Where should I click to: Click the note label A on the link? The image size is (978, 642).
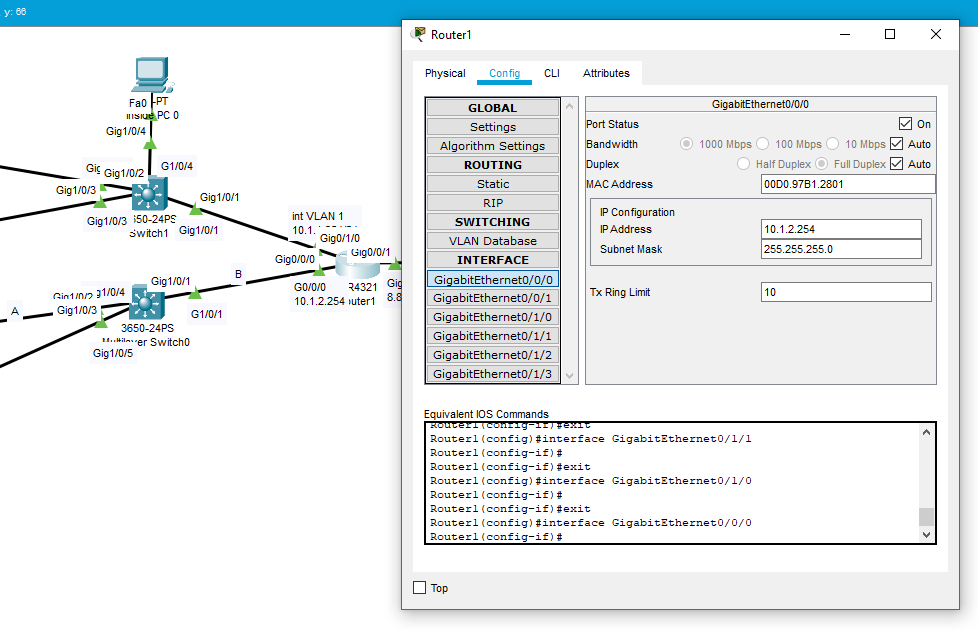coord(16,311)
